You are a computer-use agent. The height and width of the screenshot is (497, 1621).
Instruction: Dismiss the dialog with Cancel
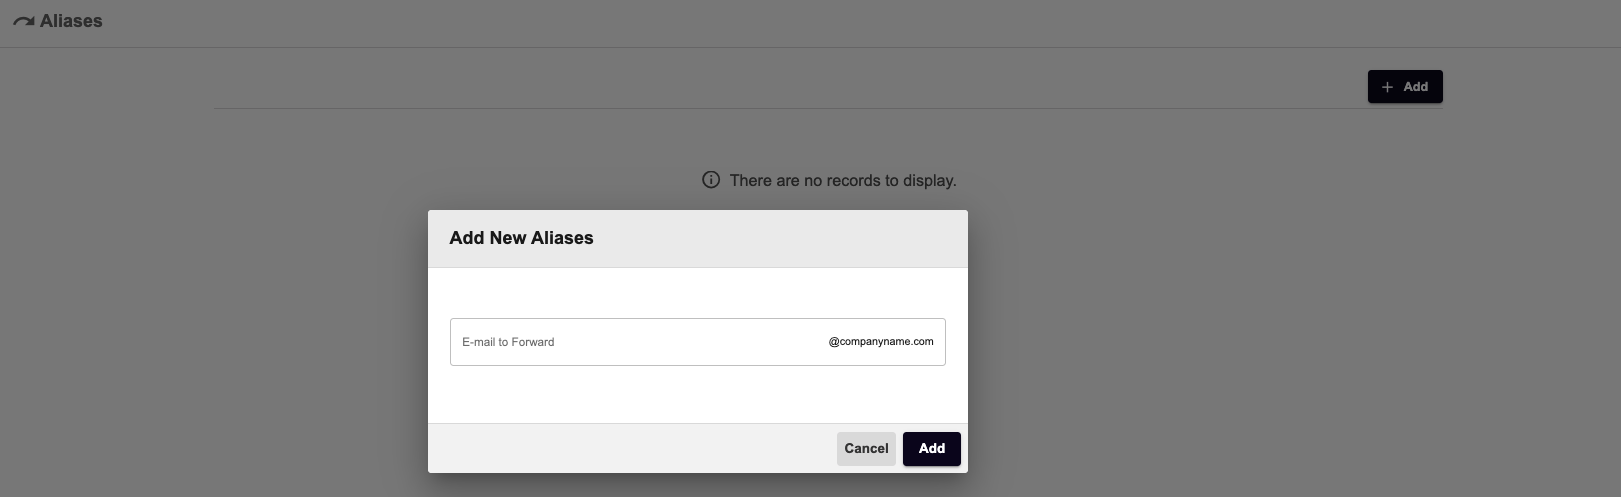click(866, 449)
